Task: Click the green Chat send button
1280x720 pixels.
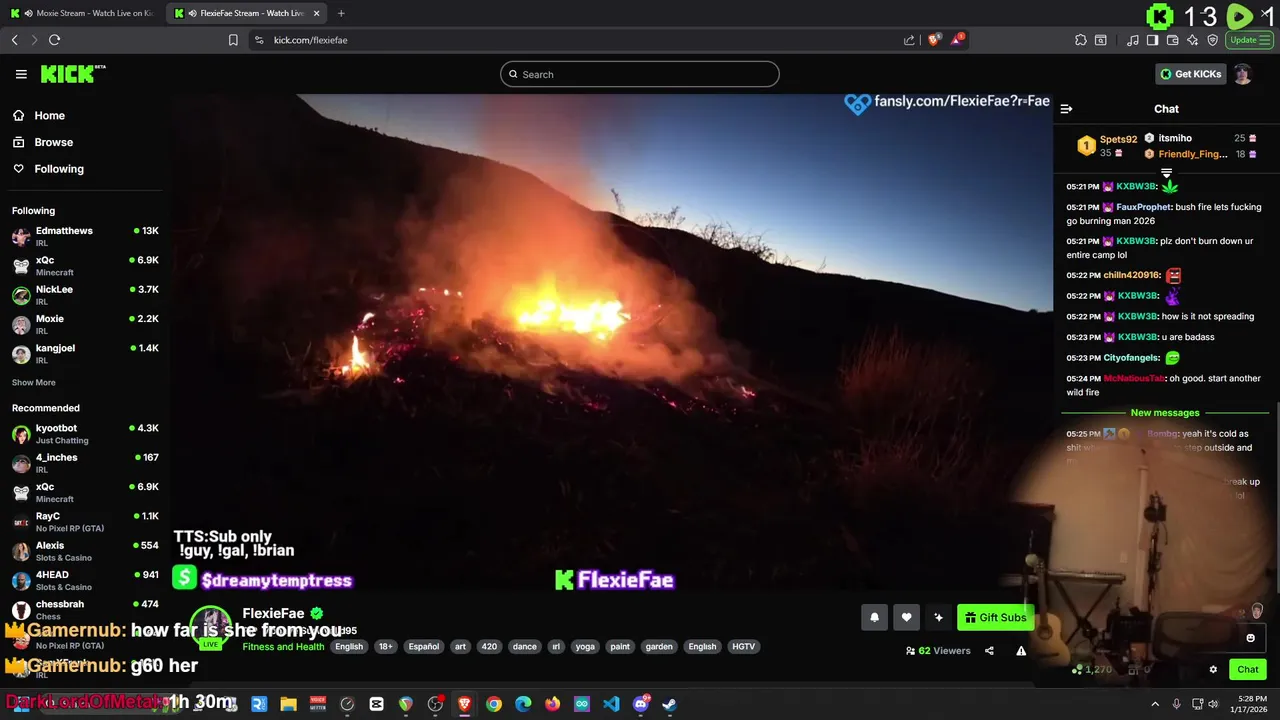Action: pyautogui.click(x=1248, y=670)
